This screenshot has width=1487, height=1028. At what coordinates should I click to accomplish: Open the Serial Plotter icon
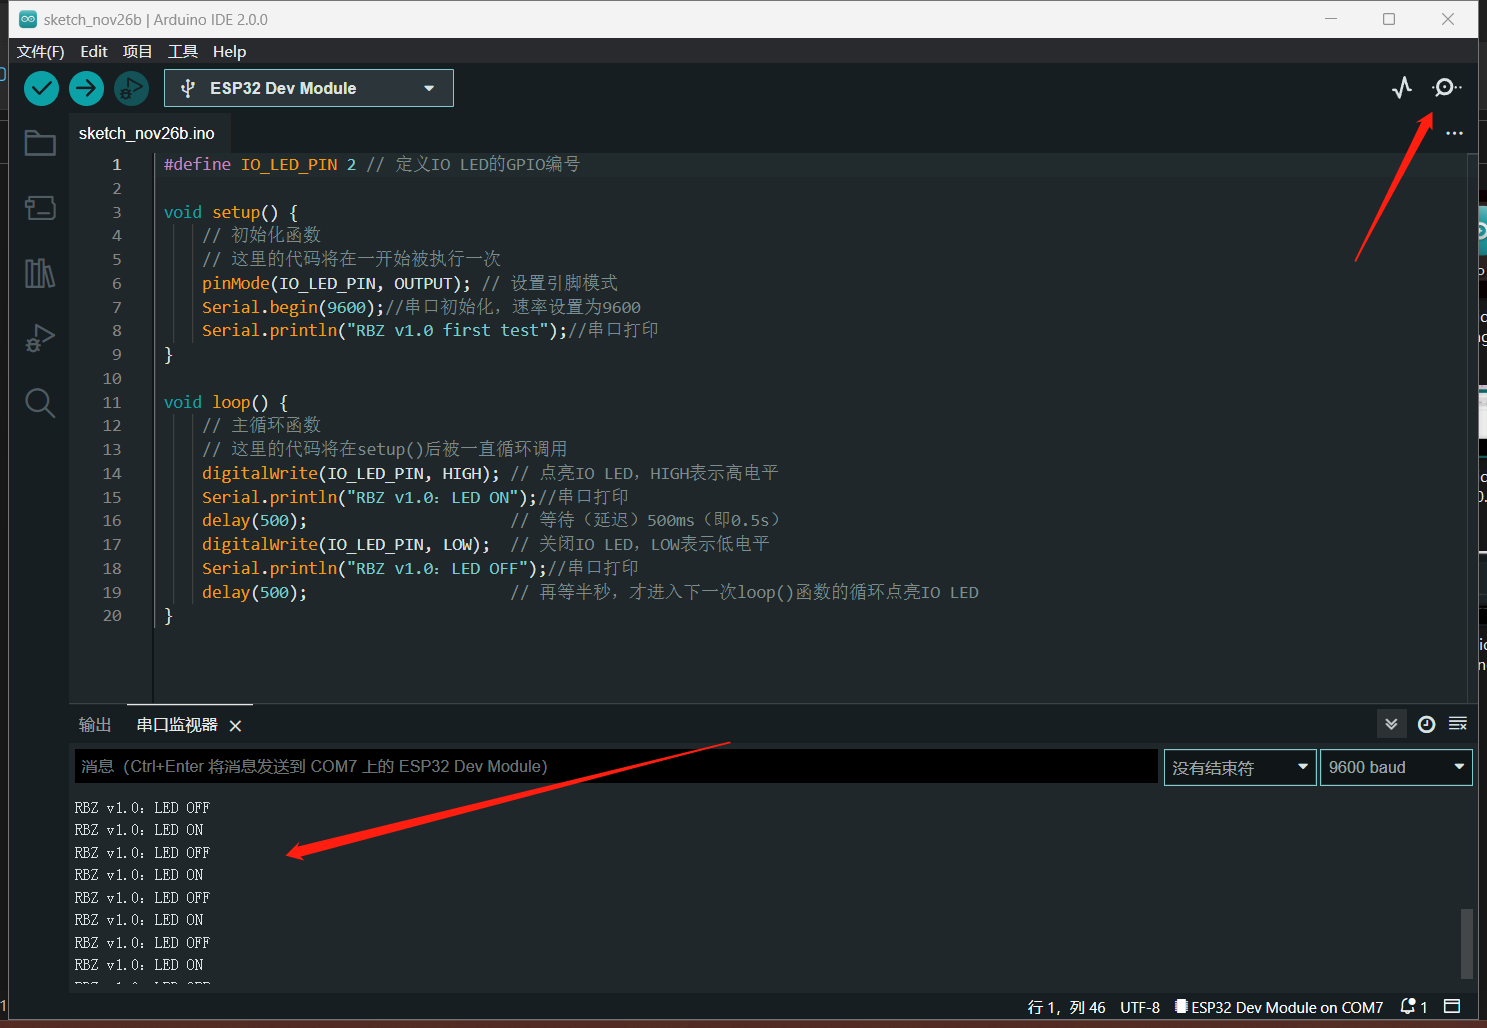[x=1402, y=88]
